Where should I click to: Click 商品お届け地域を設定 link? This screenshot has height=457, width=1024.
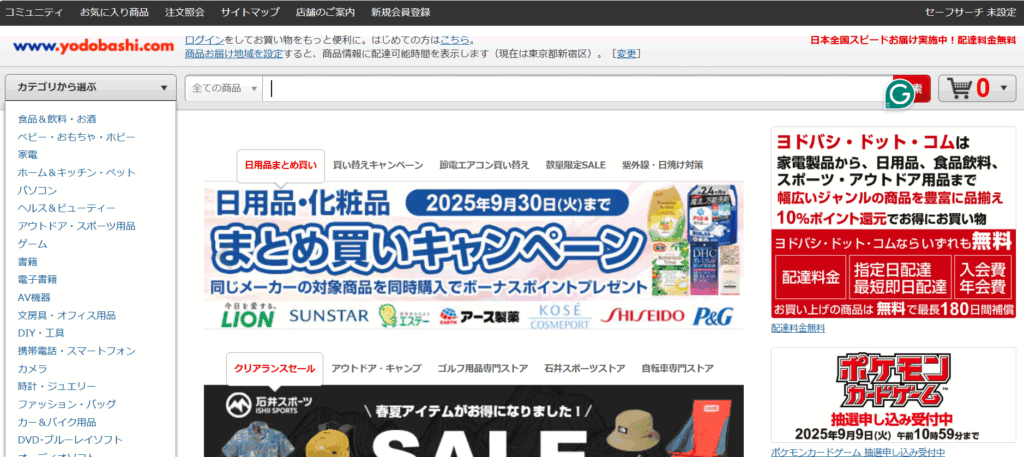point(234,54)
